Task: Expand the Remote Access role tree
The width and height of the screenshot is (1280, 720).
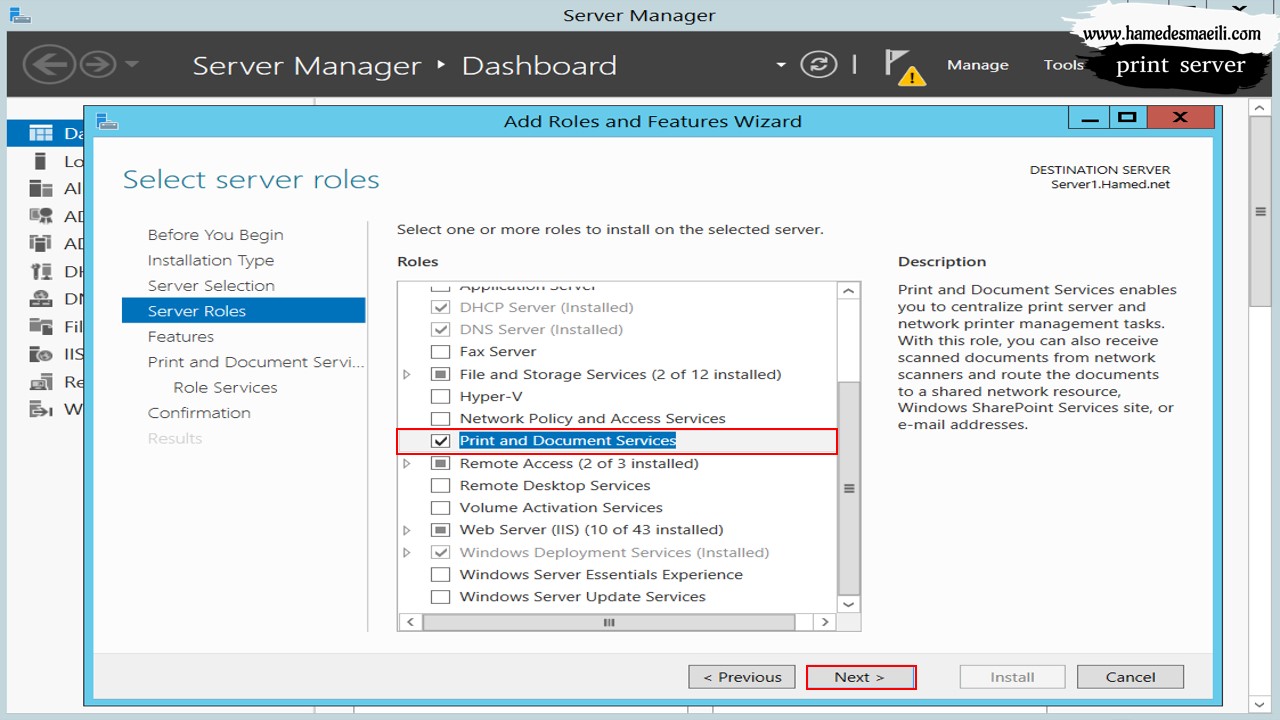Action: 407,463
